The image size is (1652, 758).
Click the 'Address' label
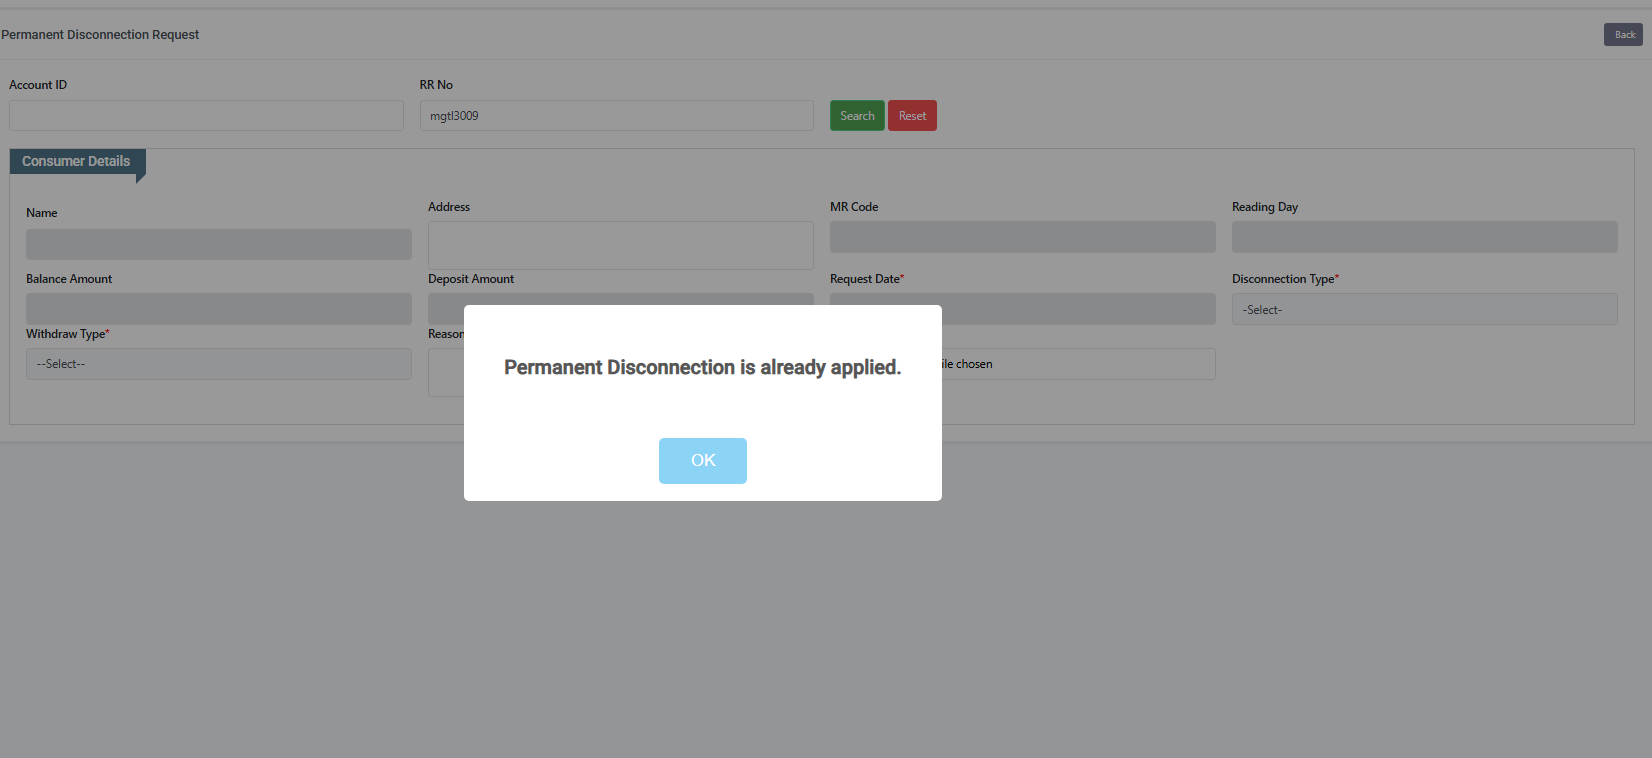pyautogui.click(x=449, y=207)
